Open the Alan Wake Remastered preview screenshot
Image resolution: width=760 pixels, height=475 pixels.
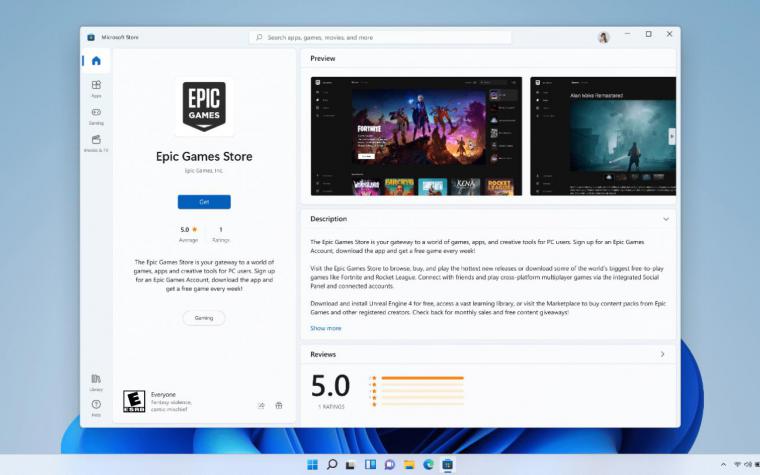pos(603,136)
